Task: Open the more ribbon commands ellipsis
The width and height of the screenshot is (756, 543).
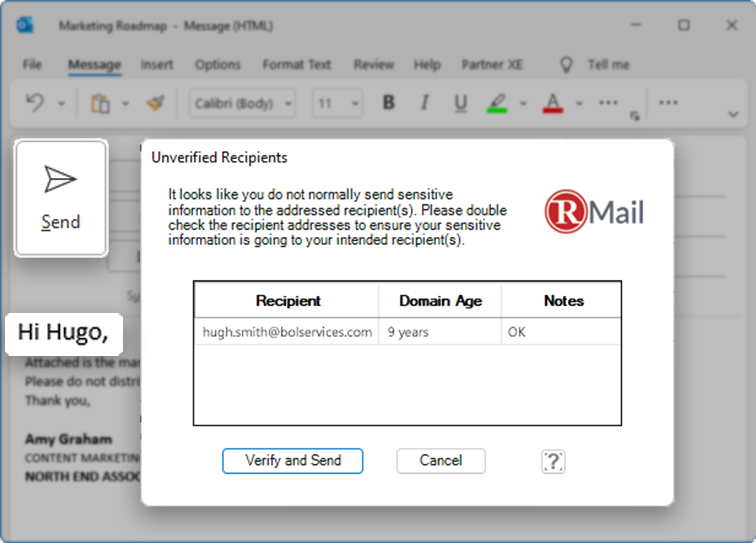Action: point(668,103)
